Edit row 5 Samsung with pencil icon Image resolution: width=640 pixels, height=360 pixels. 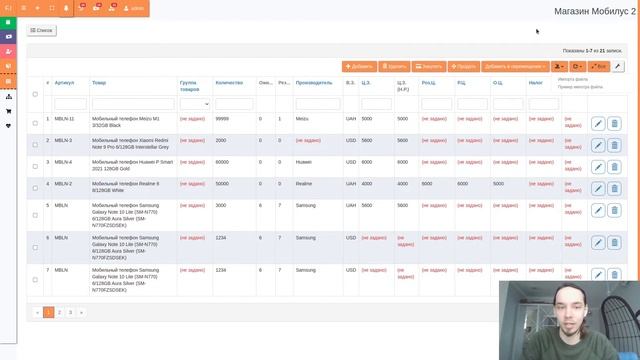point(598,210)
